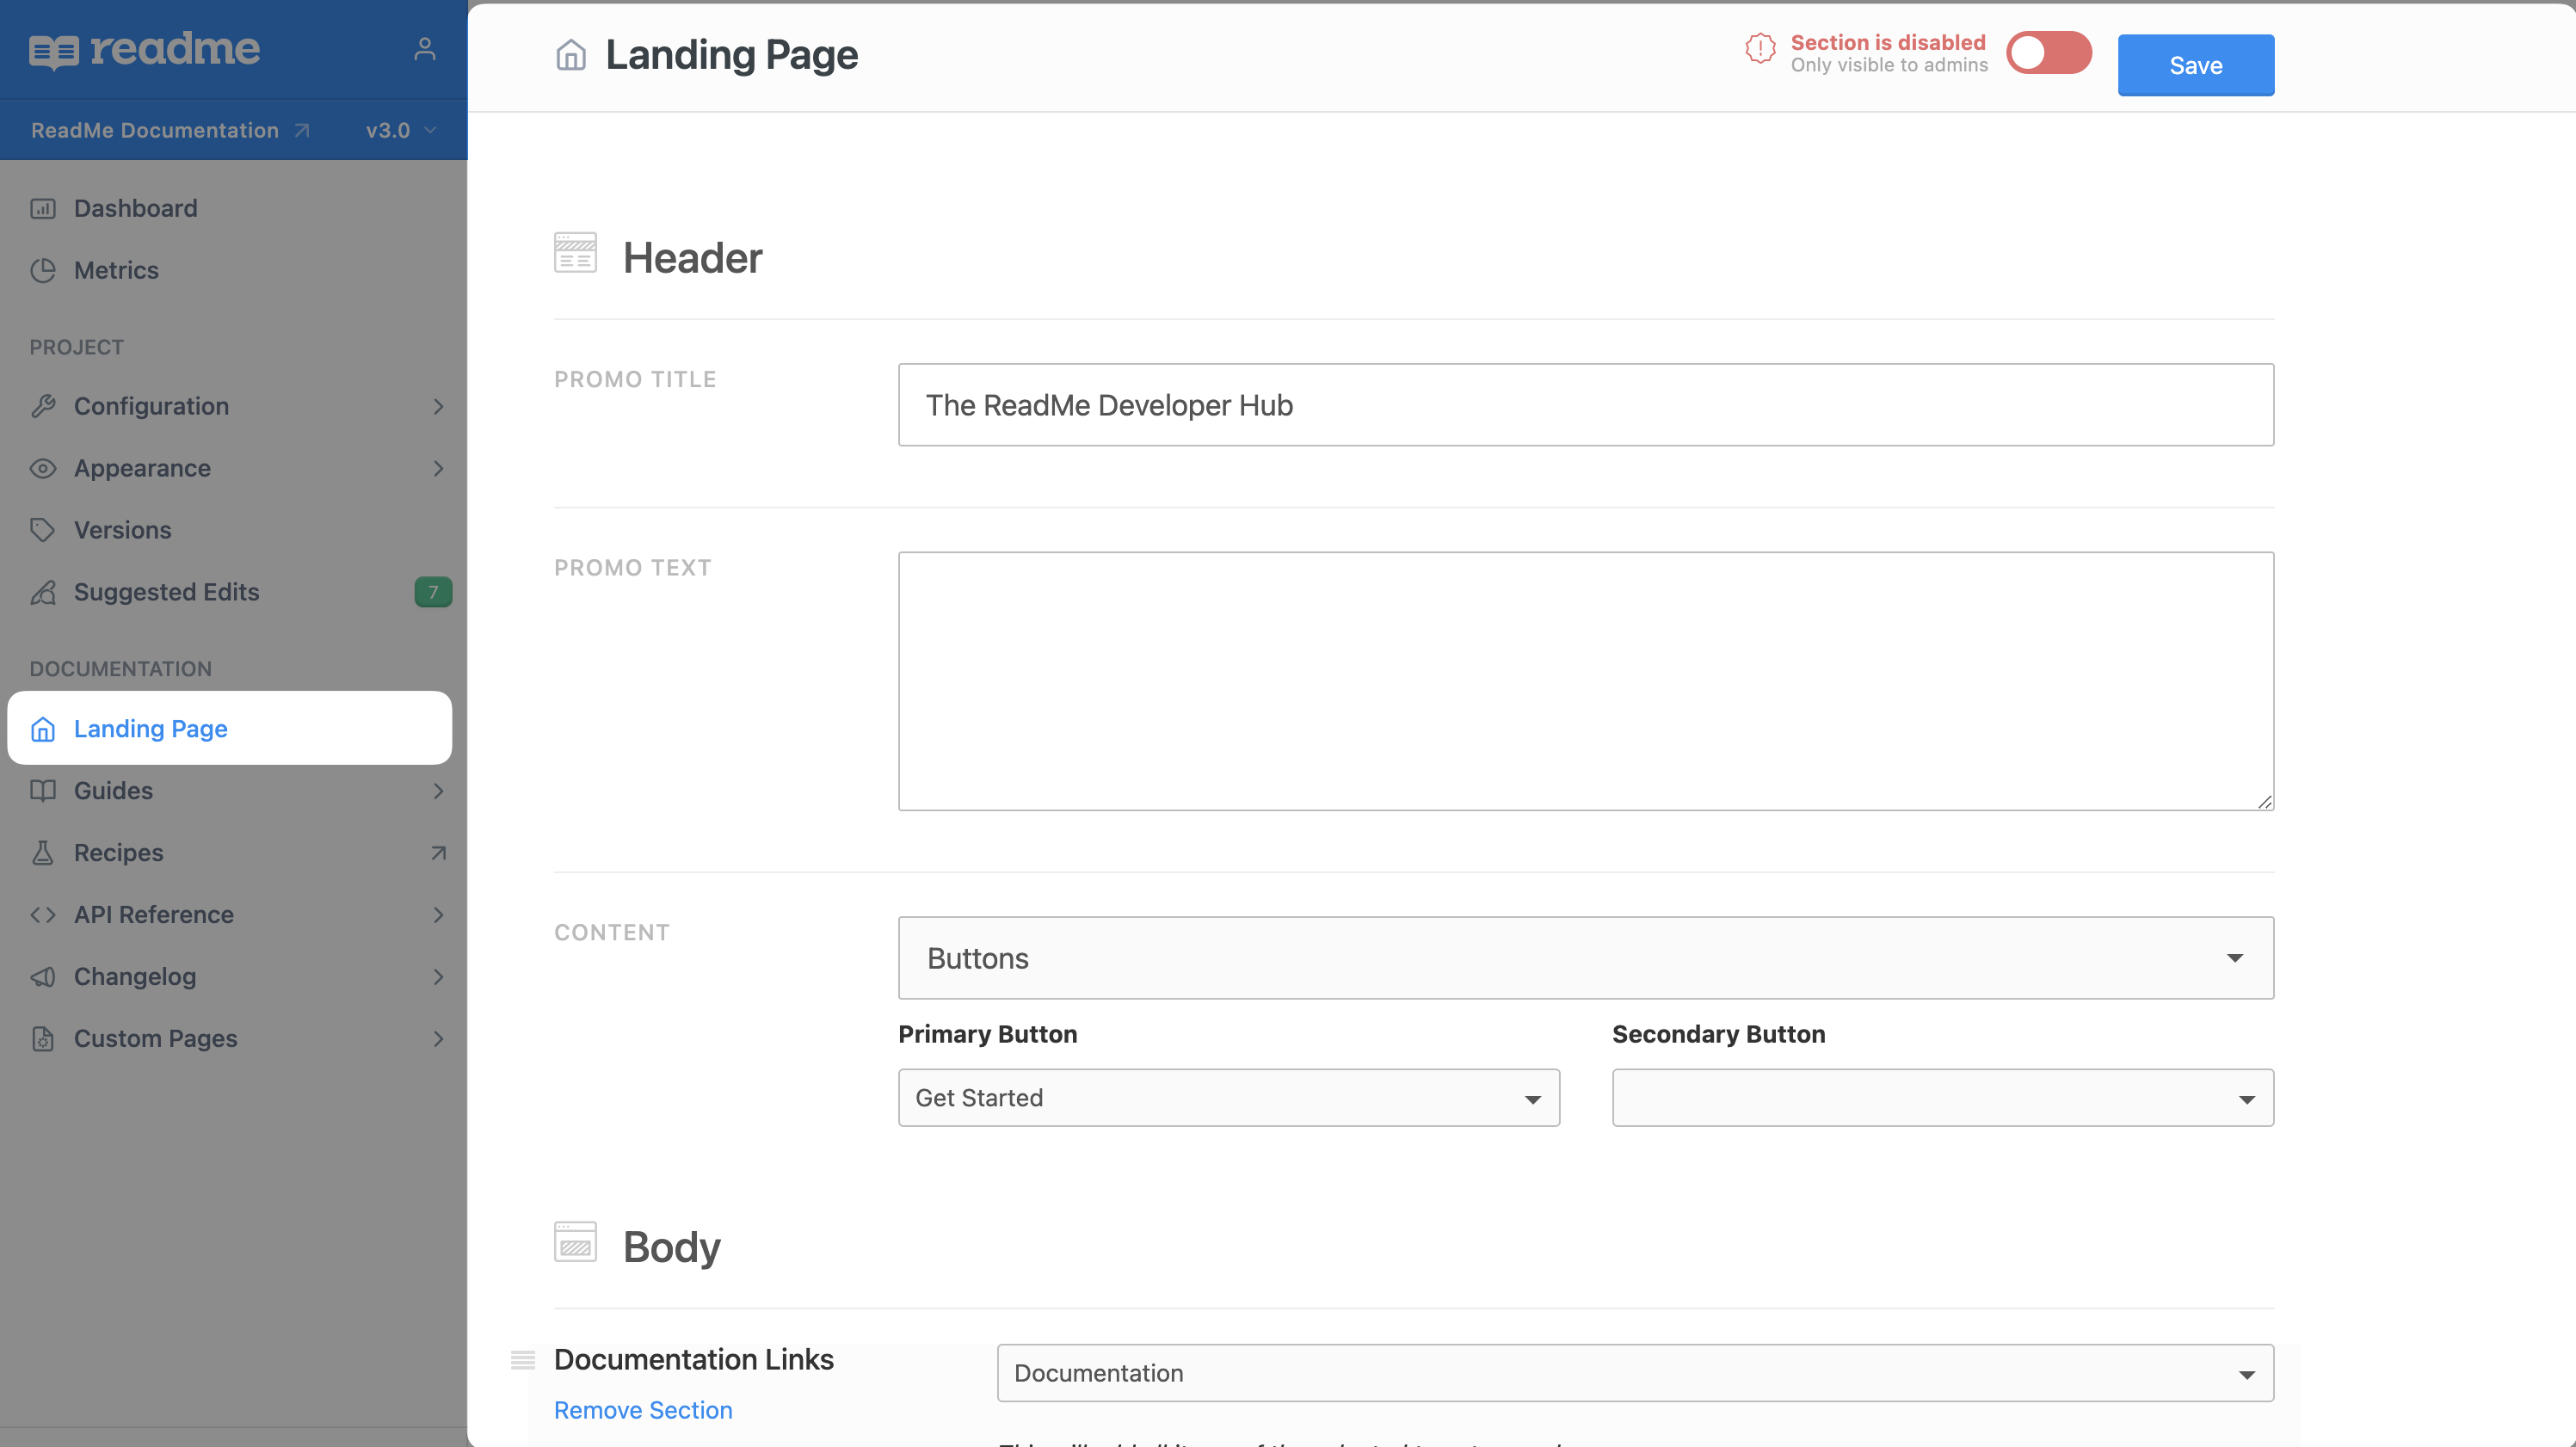
Task: Click the Promo Title input field
Action: tap(1585, 405)
